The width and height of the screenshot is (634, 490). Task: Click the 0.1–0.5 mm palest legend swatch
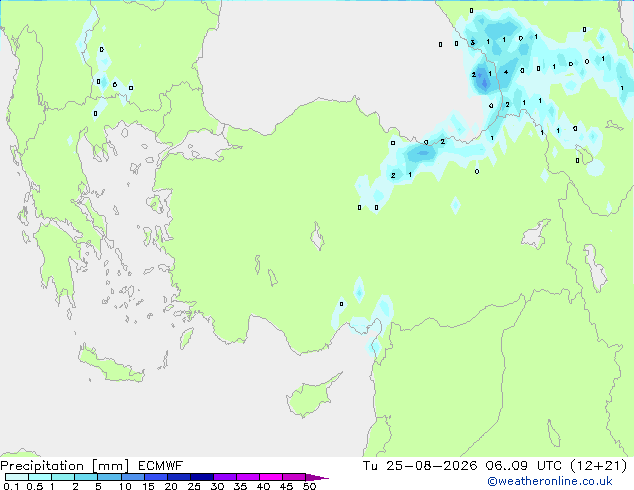point(17,477)
